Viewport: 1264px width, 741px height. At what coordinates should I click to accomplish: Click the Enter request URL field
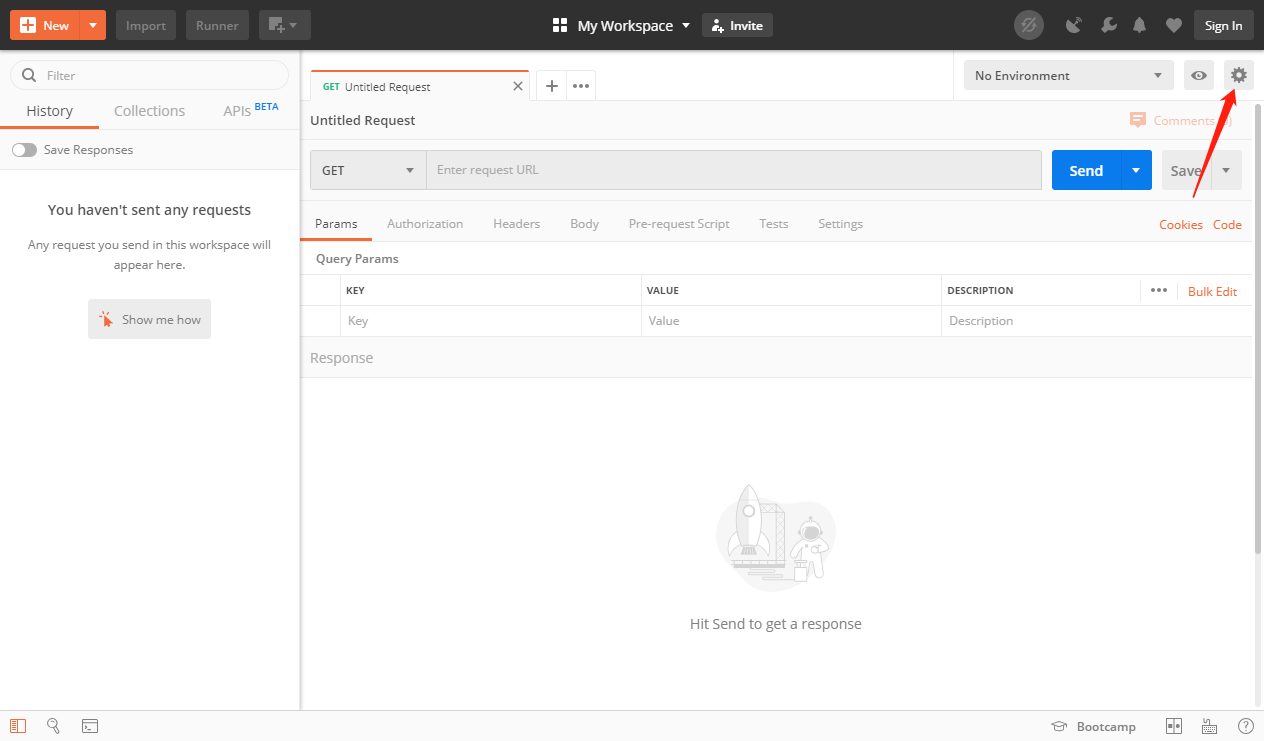pos(733,170)
